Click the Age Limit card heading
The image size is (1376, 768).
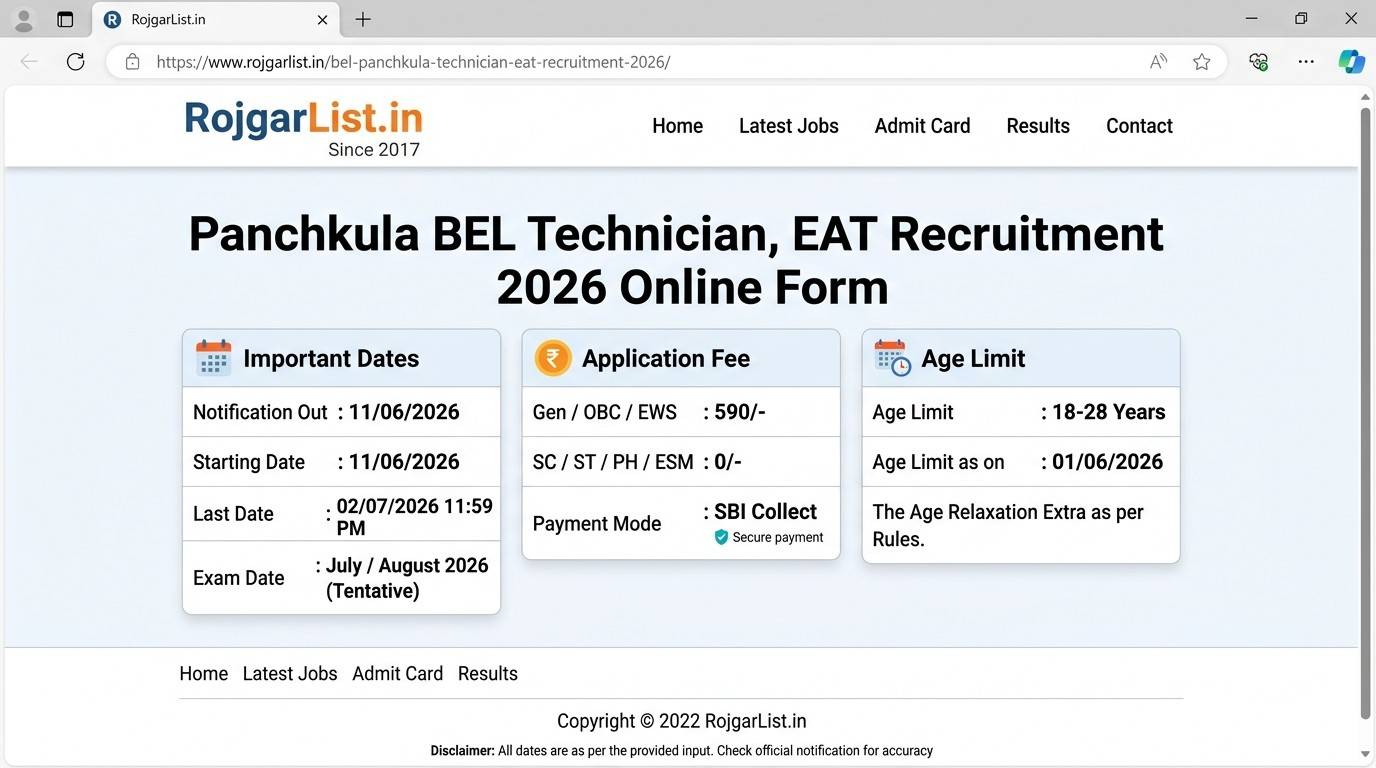tap(973, 358)
